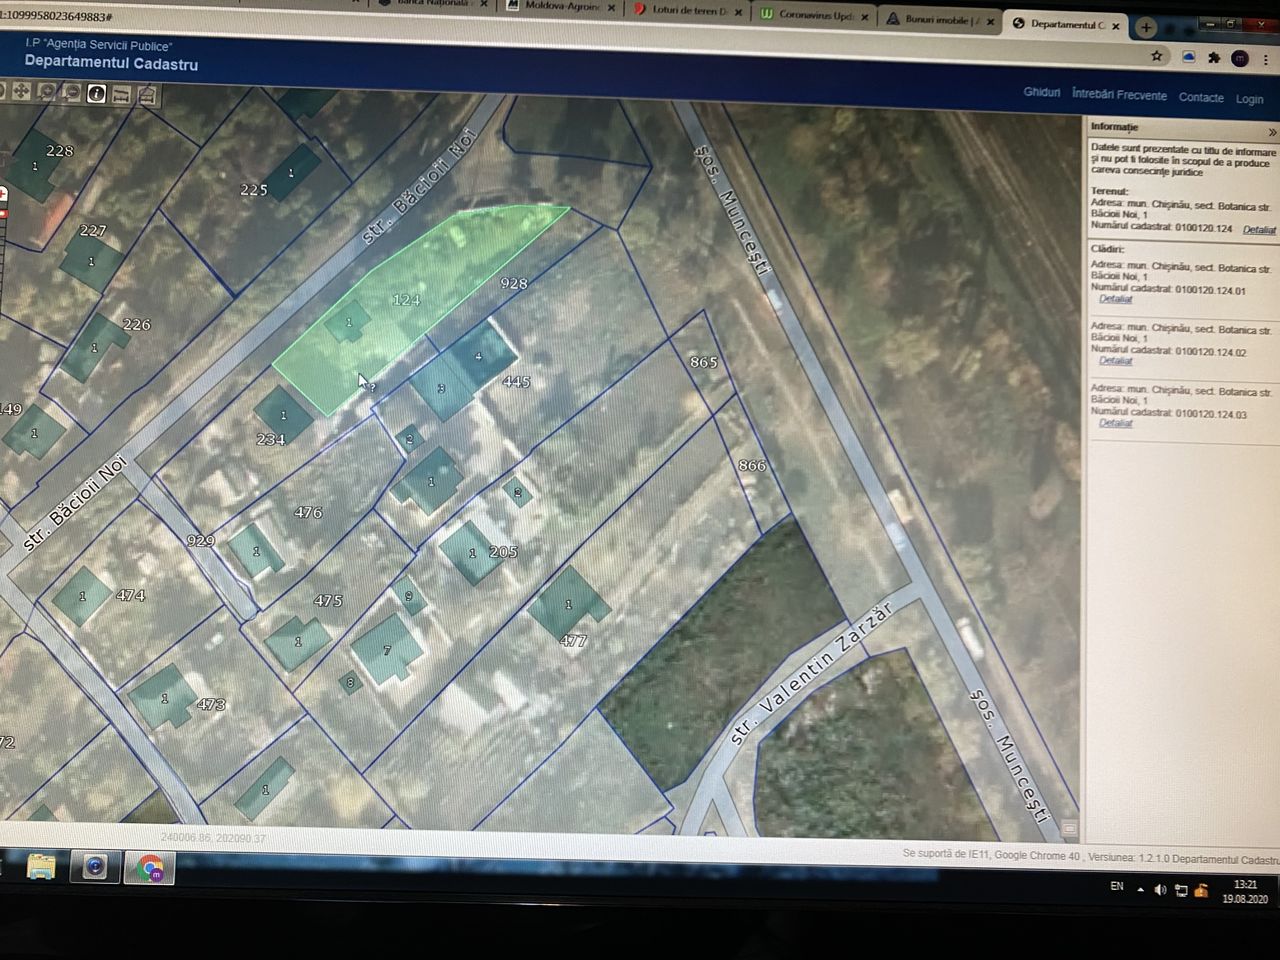The height and width of the screenshot is (960, 1280).
Task: Open Detaliat for building 0100120.124.03
Action: pos(1115,423)
